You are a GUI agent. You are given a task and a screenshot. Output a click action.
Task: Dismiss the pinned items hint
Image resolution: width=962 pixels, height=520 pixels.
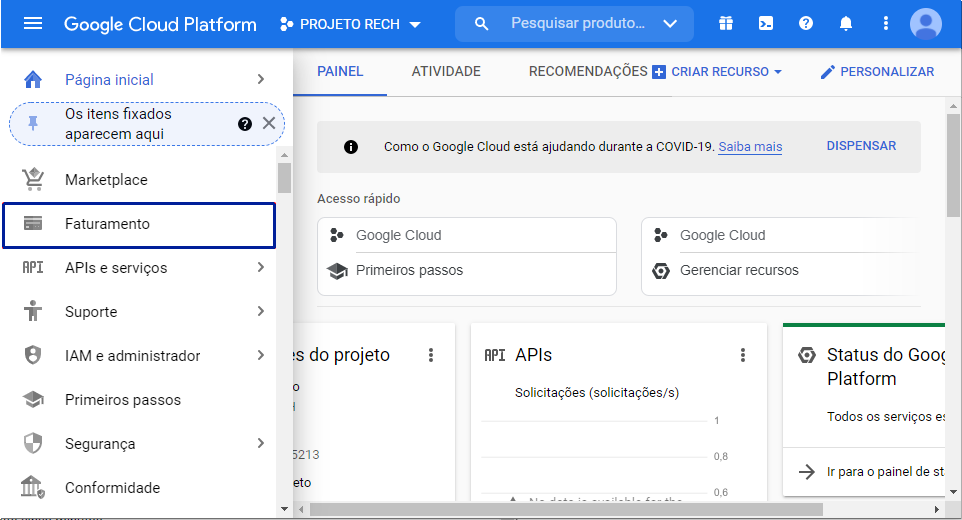pyautogui.click(x=268, y=123)
